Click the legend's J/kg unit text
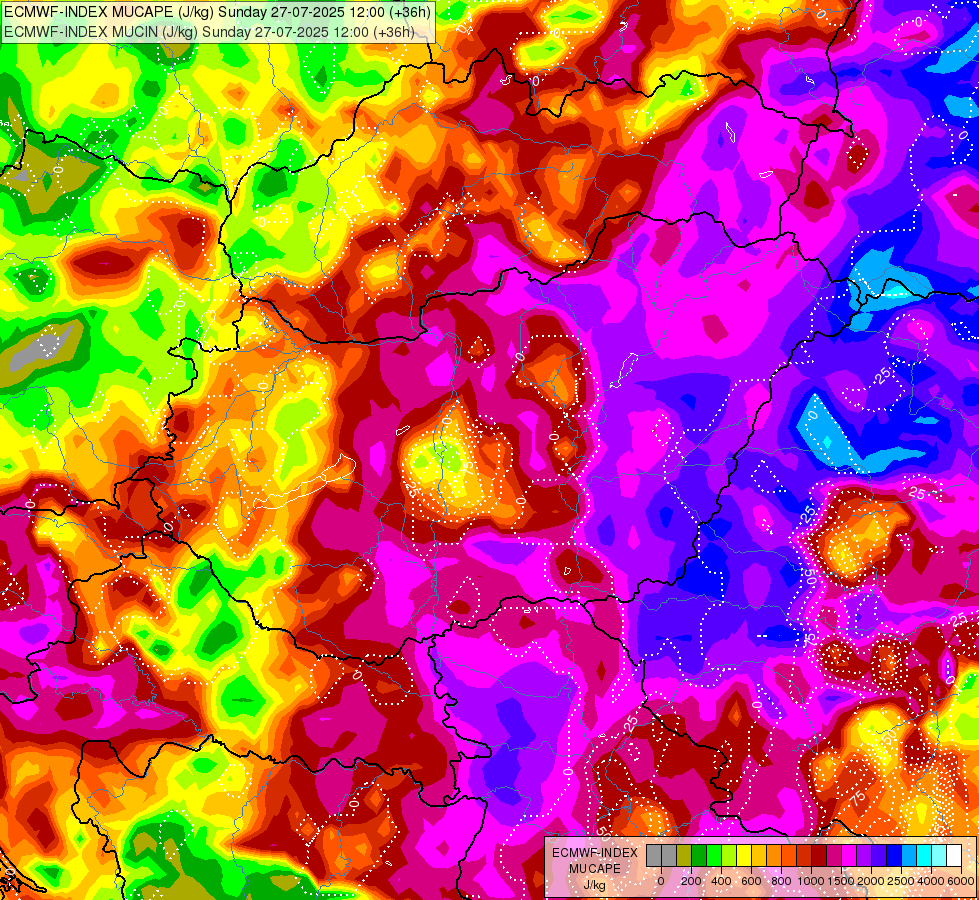Screen dimensions: 979x900 [x=594, y=885]
